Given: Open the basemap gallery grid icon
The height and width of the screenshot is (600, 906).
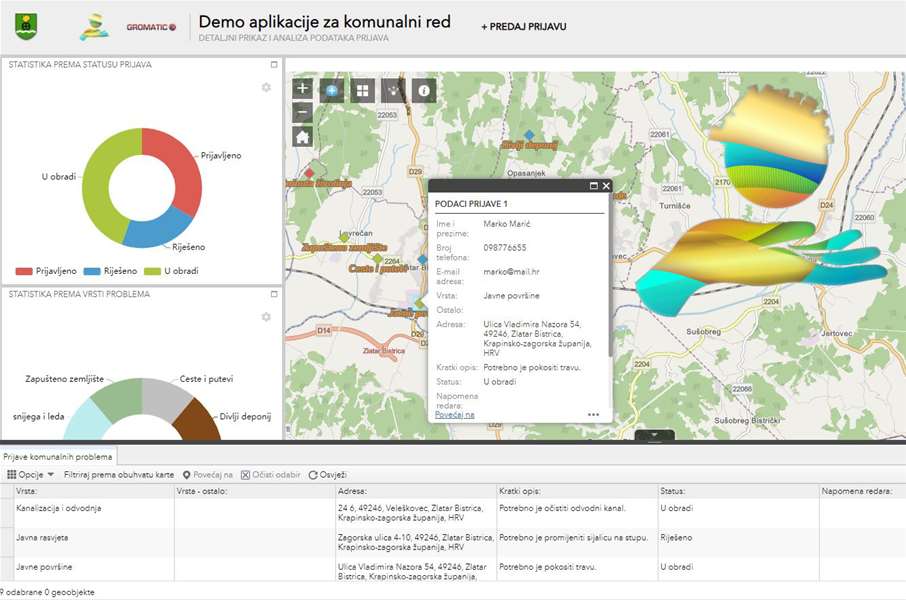Looking at the screenshot, I should tap(362, 90).
